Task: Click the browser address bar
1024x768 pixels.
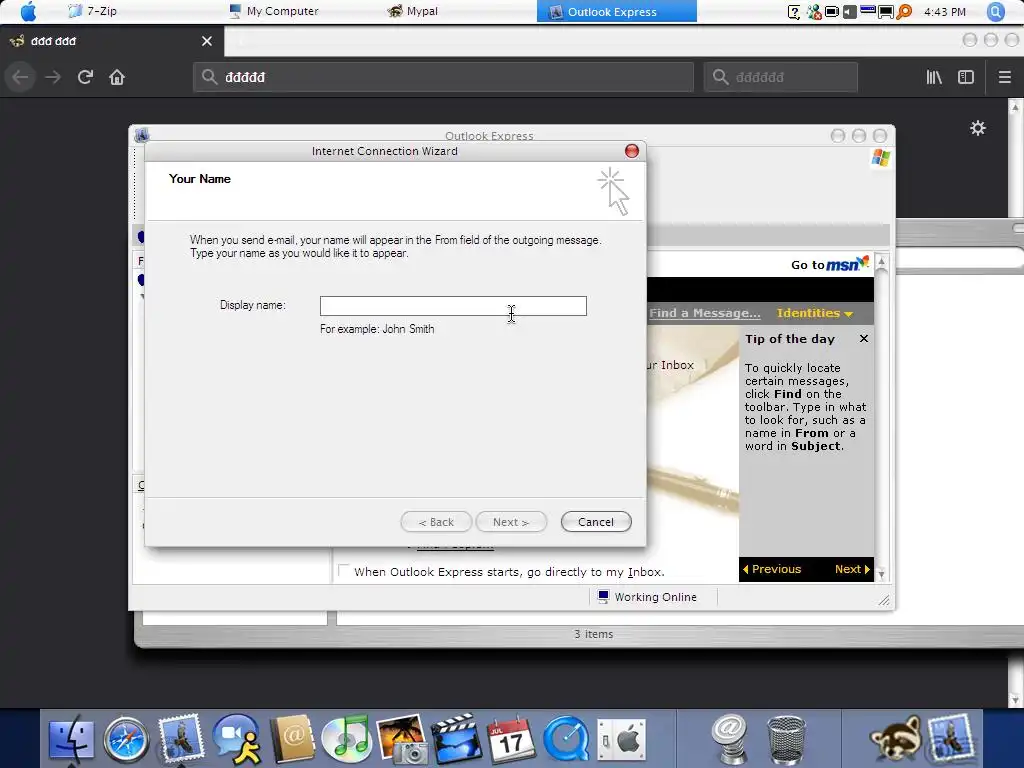Action: tap(443, 77)
